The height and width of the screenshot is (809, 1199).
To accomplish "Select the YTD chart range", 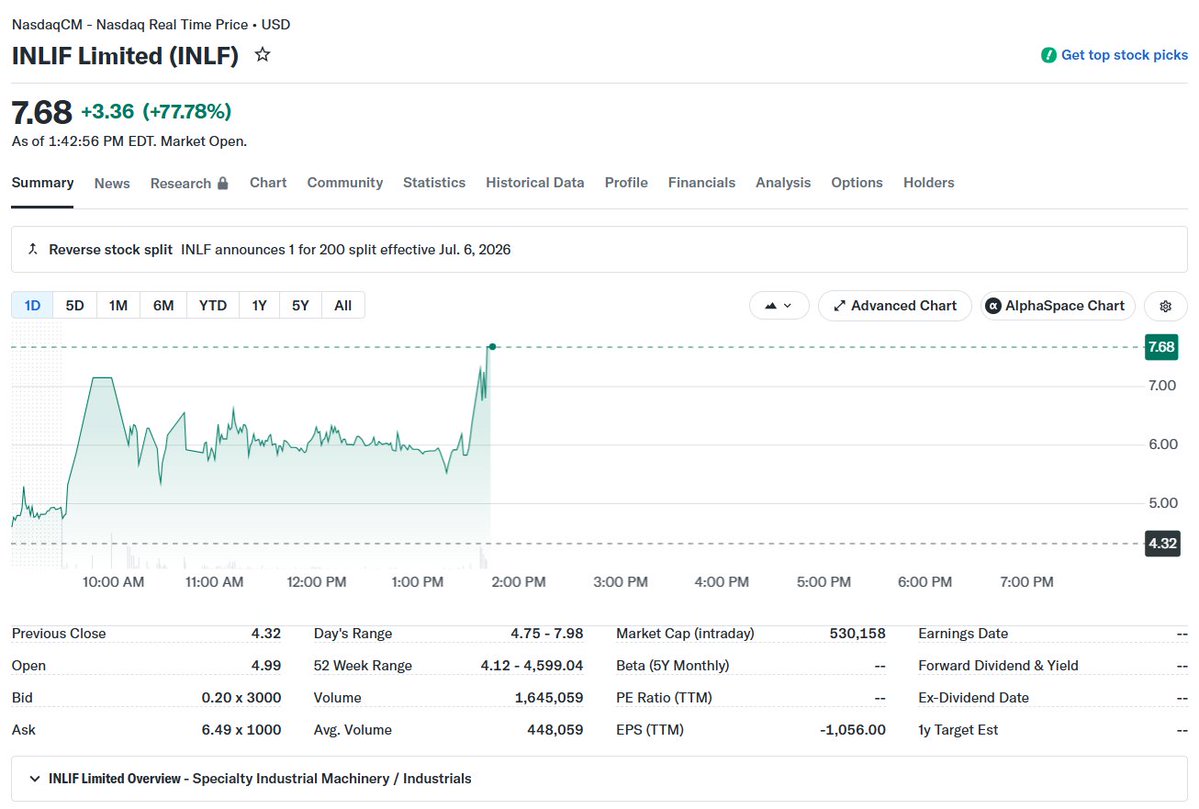I will [213, 305].
